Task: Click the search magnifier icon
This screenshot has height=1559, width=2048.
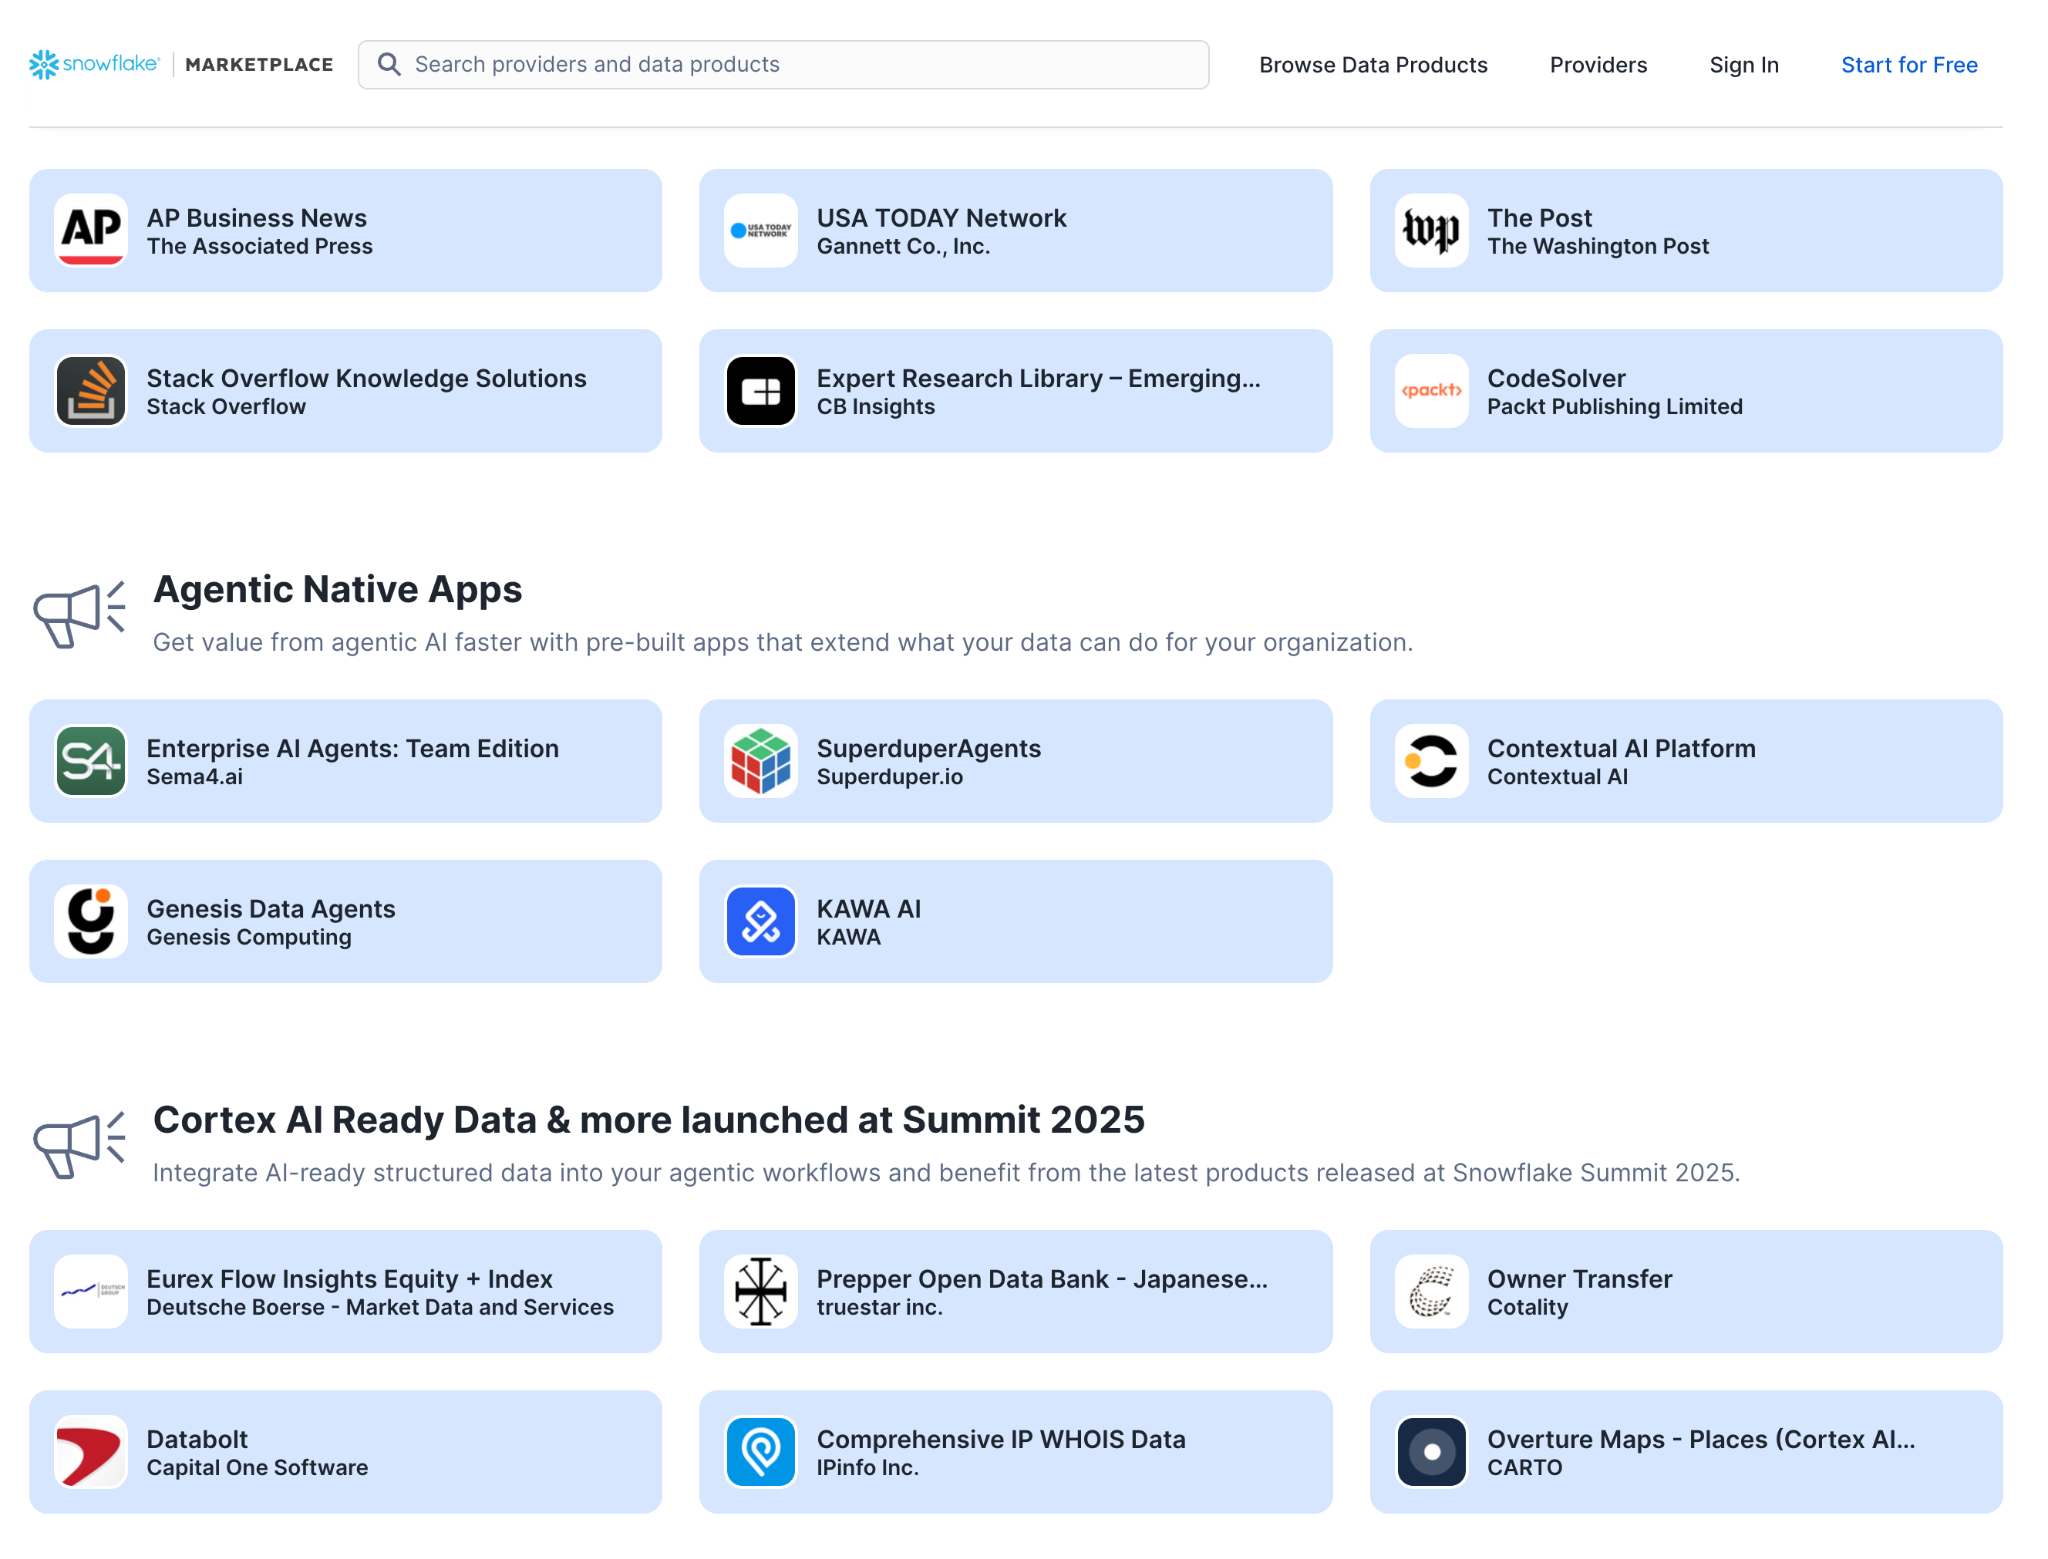Action: click(x=389, y=64)
